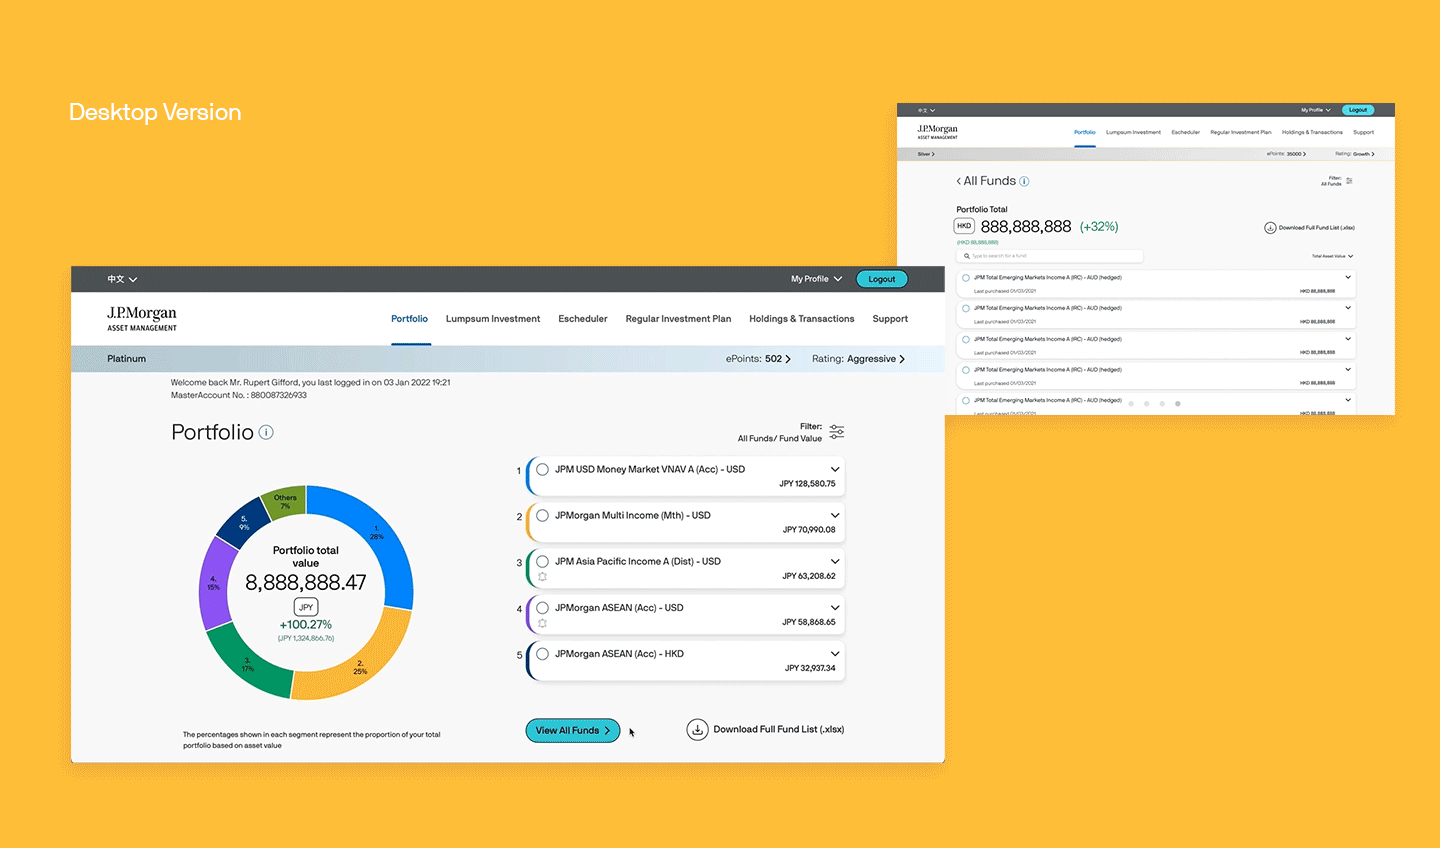This screenshot has width=1440, height=848.
Task: Open Holdings & Transactions tab in main window
Action: (x=802, y=319)
